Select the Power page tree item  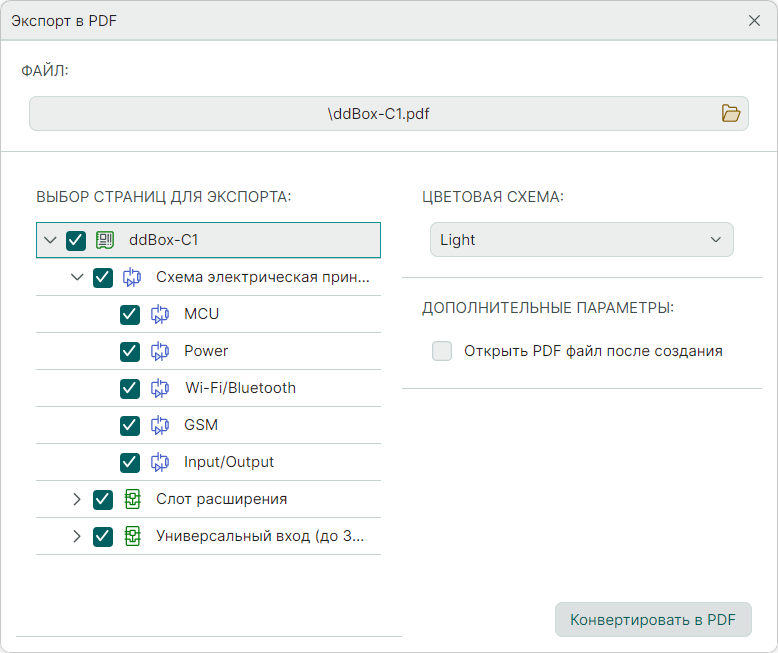pos(206,351)
